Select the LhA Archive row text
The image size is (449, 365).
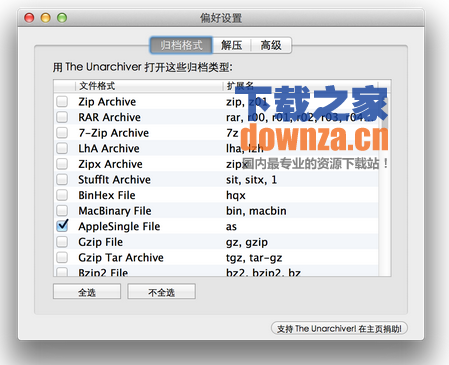point(109,148)
